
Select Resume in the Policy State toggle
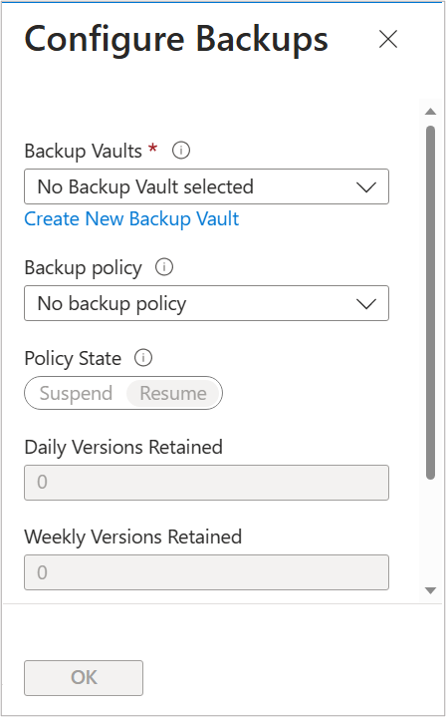(173, 393)
